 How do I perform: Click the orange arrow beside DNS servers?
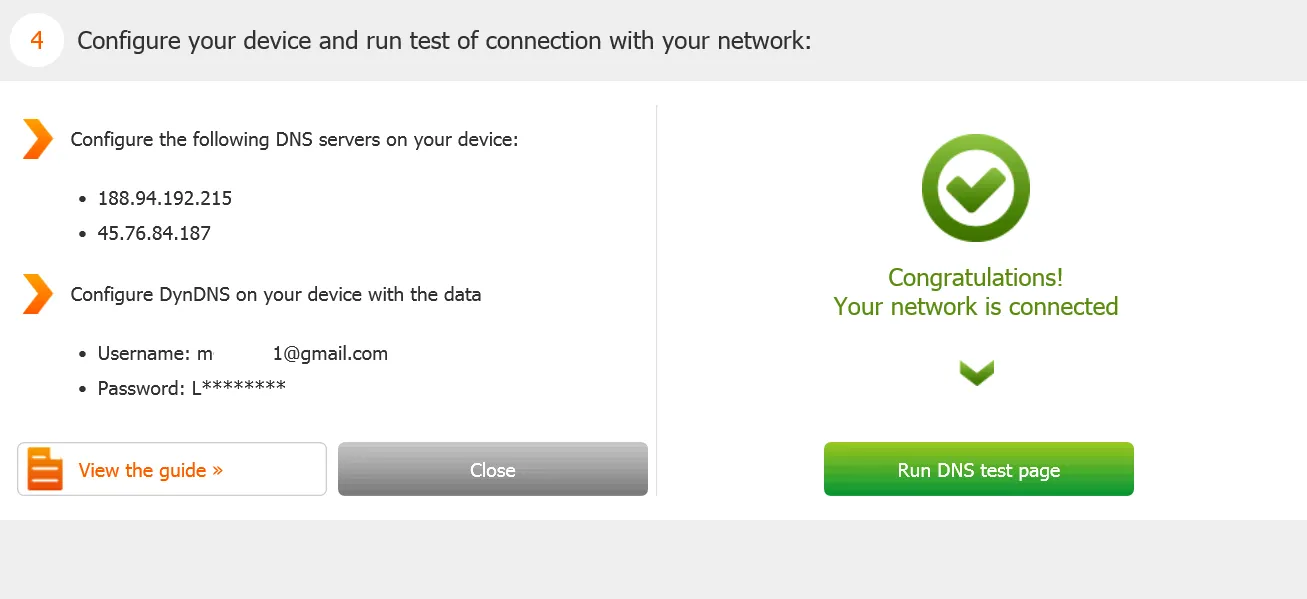click(38, 139)
